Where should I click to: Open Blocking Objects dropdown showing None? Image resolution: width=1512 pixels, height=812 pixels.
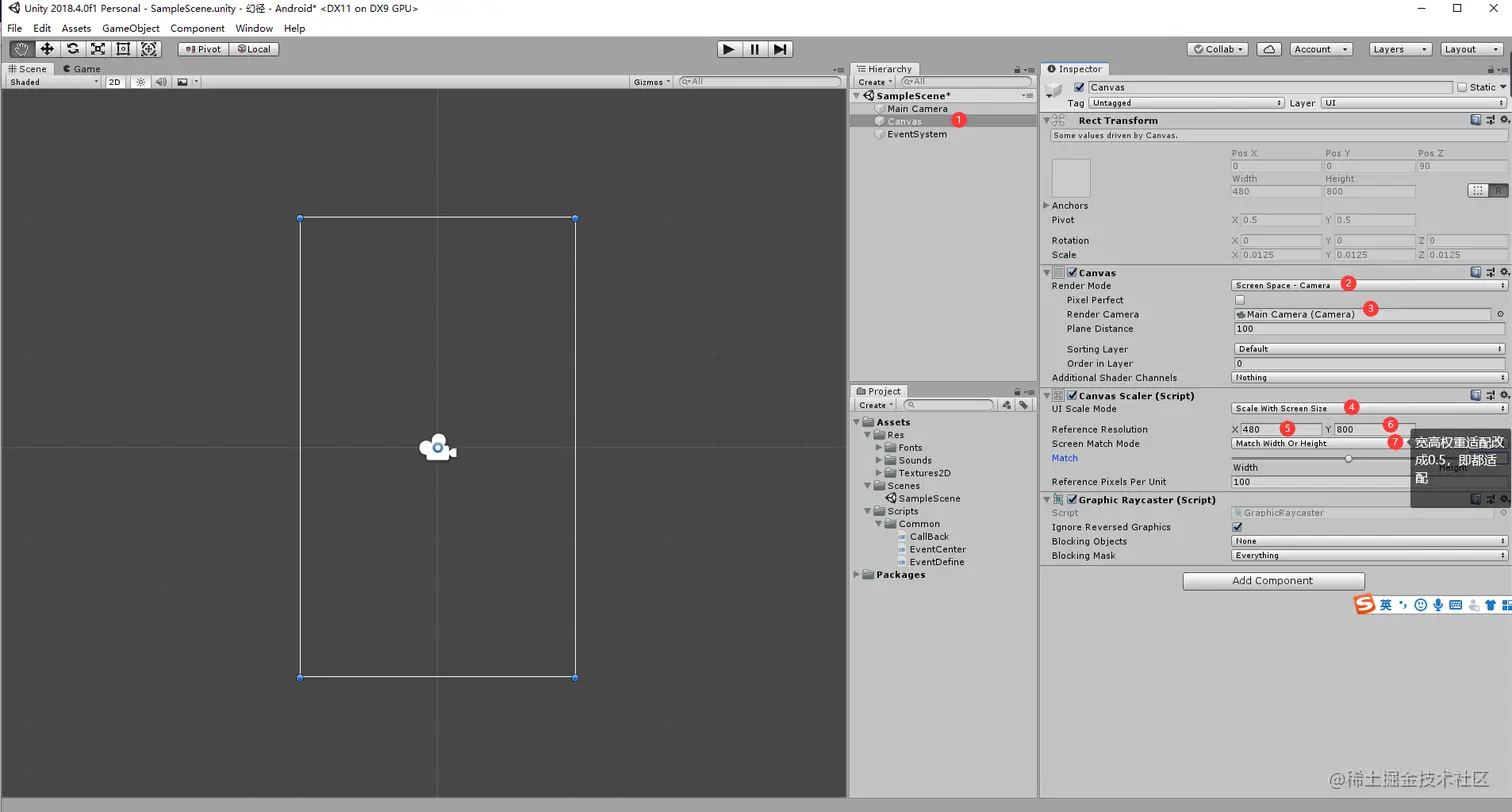click(1369, 541)
